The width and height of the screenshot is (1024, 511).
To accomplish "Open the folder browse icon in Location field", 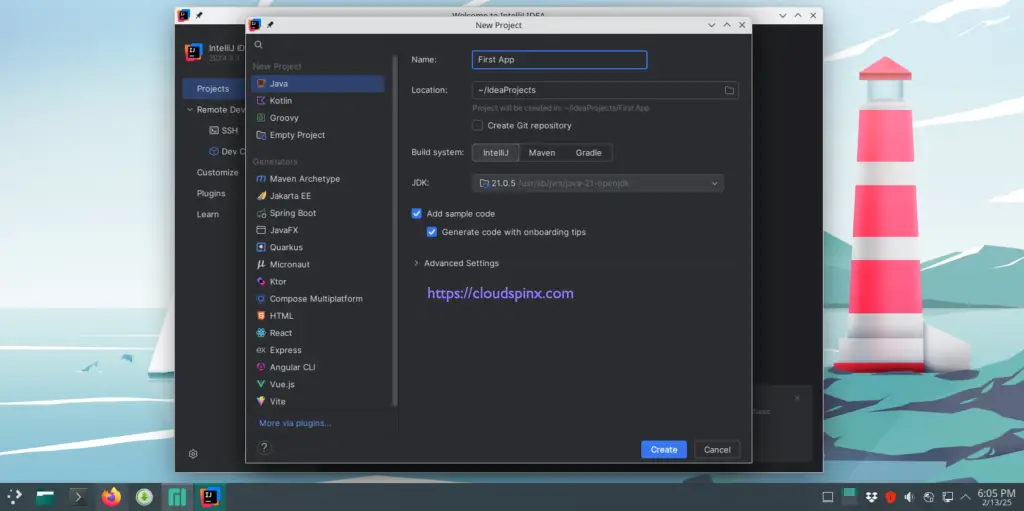I will click(x=729, y=90).
